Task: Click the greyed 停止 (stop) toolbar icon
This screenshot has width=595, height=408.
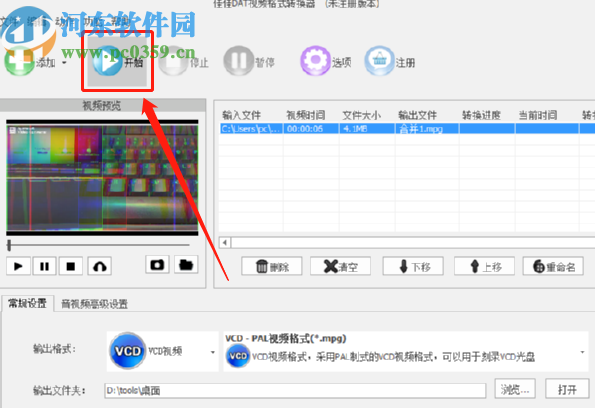Action: (173, 61)
